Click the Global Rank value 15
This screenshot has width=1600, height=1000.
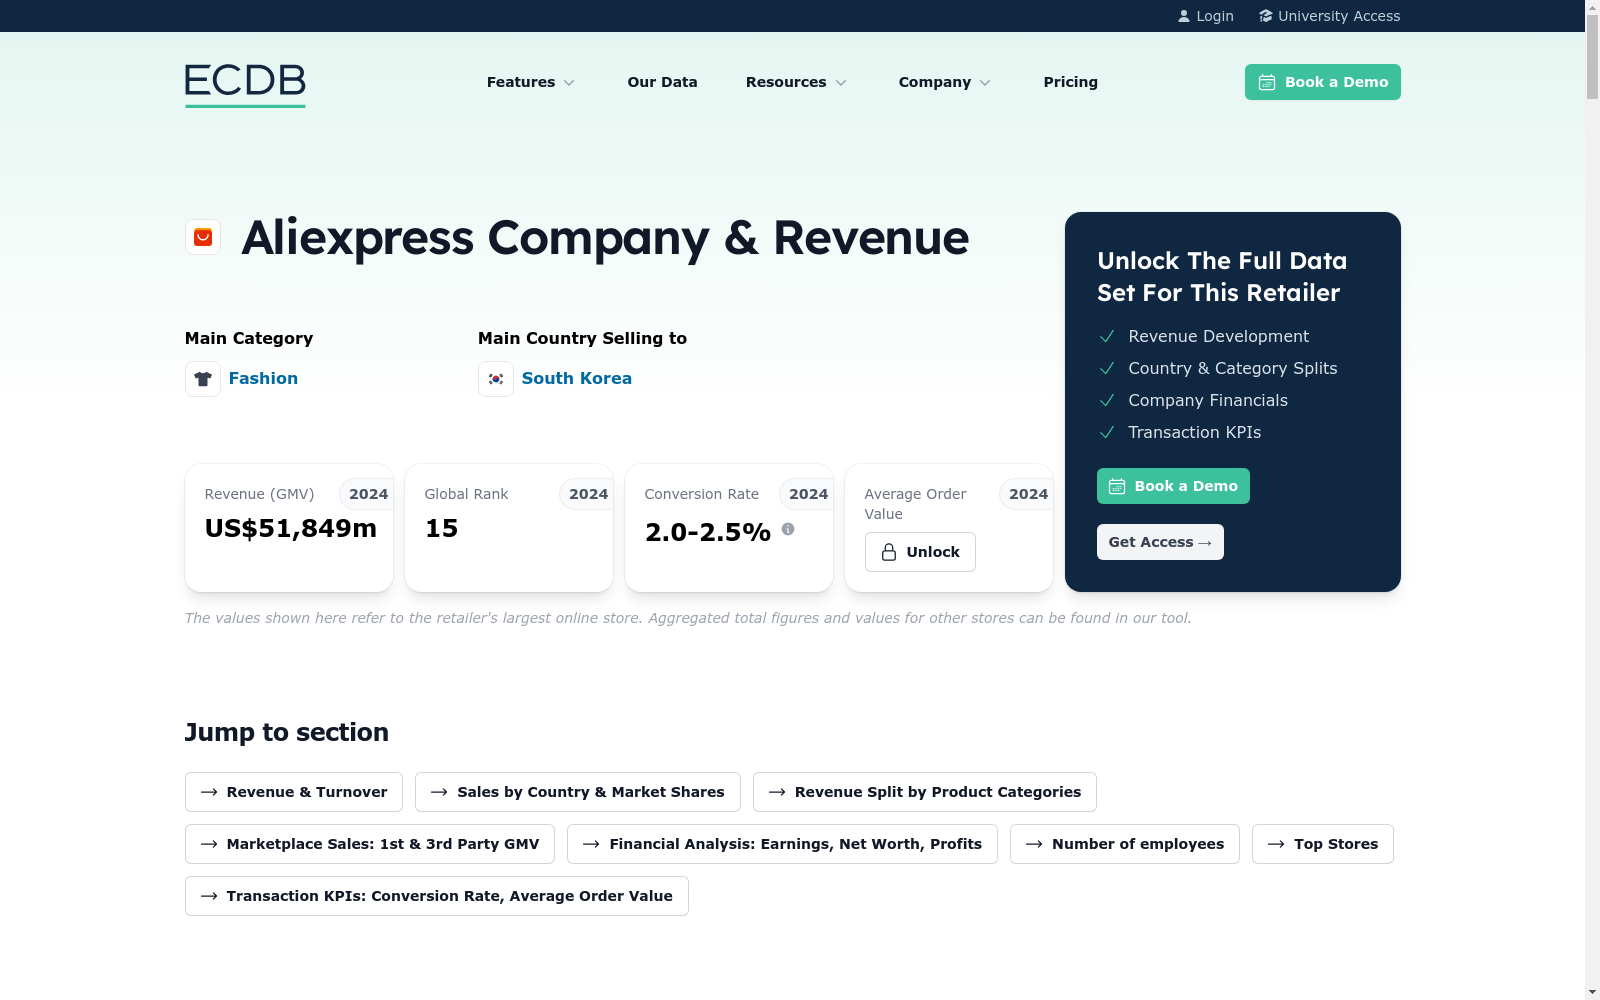441,528
